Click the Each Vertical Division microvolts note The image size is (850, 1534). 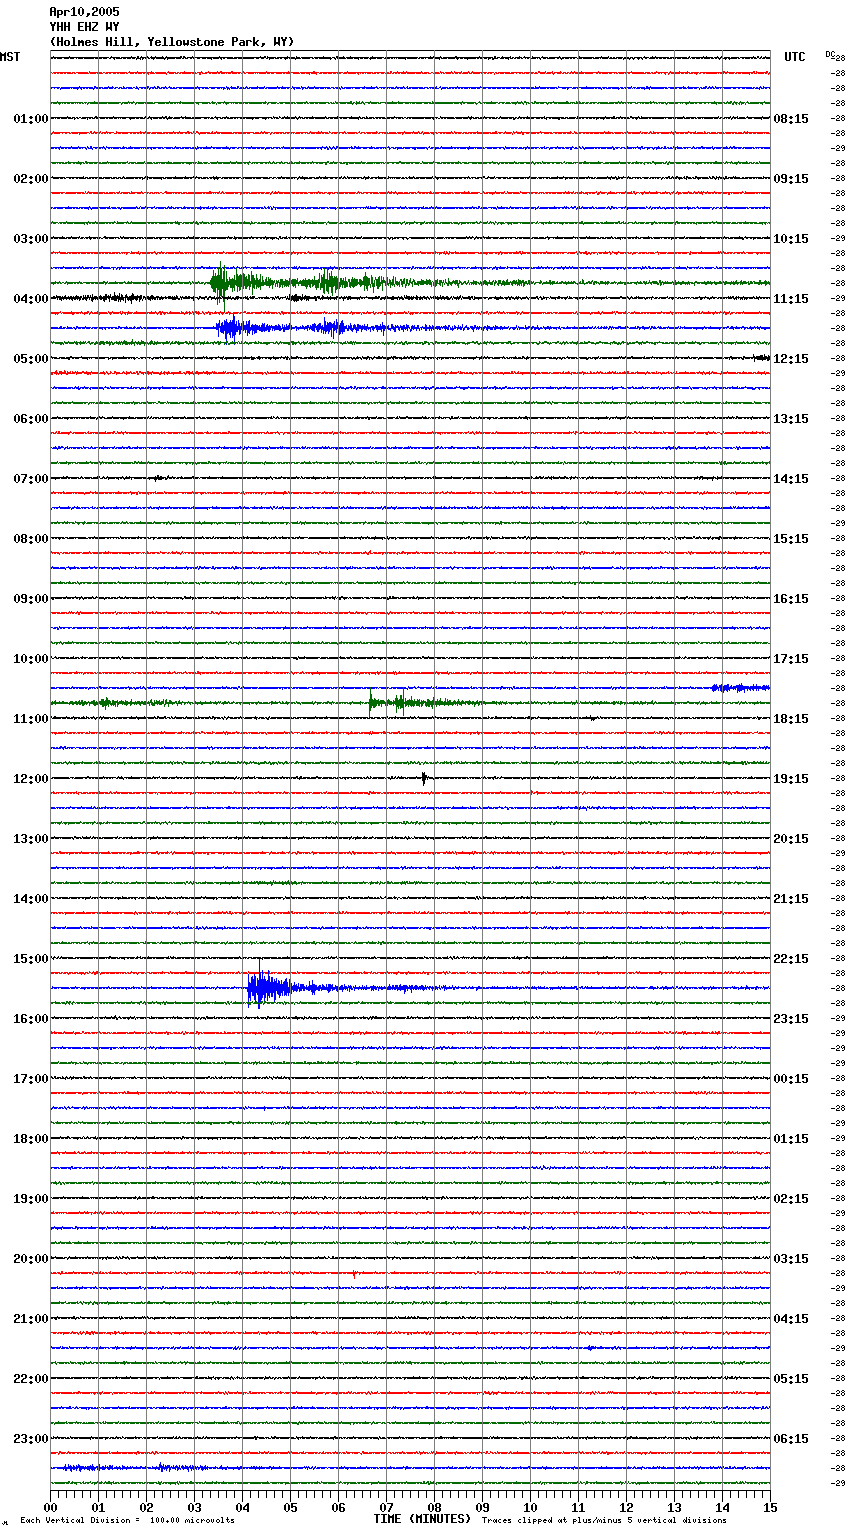pos(127,1520)
